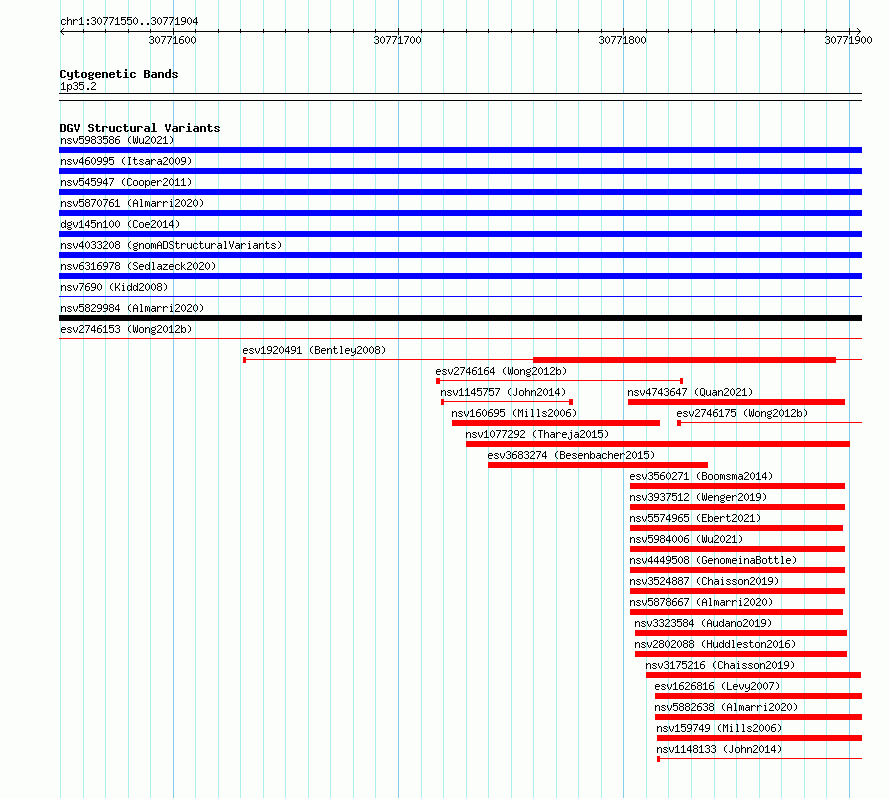
Task: Click the black bar of nsv5829984 (Almarri2020)
Action: point(460,318)
